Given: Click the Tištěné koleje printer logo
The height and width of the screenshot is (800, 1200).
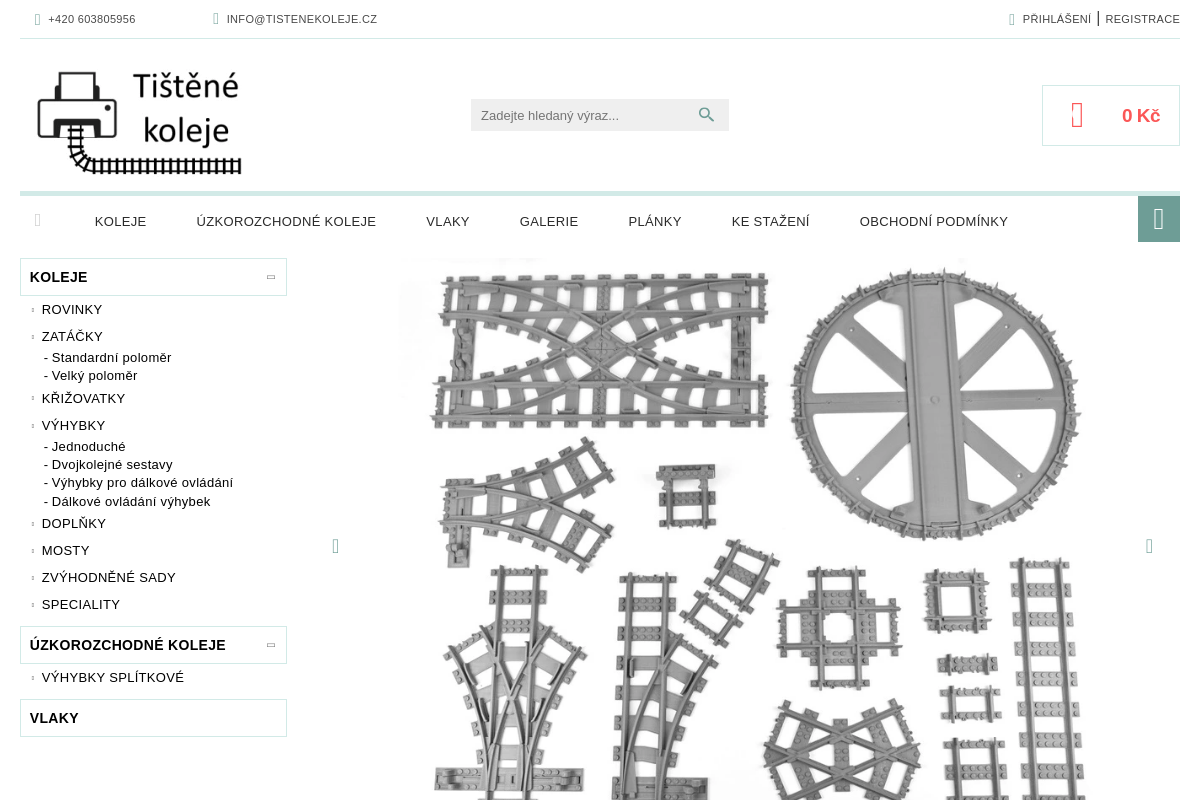Looking at the screenshot, I should [x=139, y=122].
